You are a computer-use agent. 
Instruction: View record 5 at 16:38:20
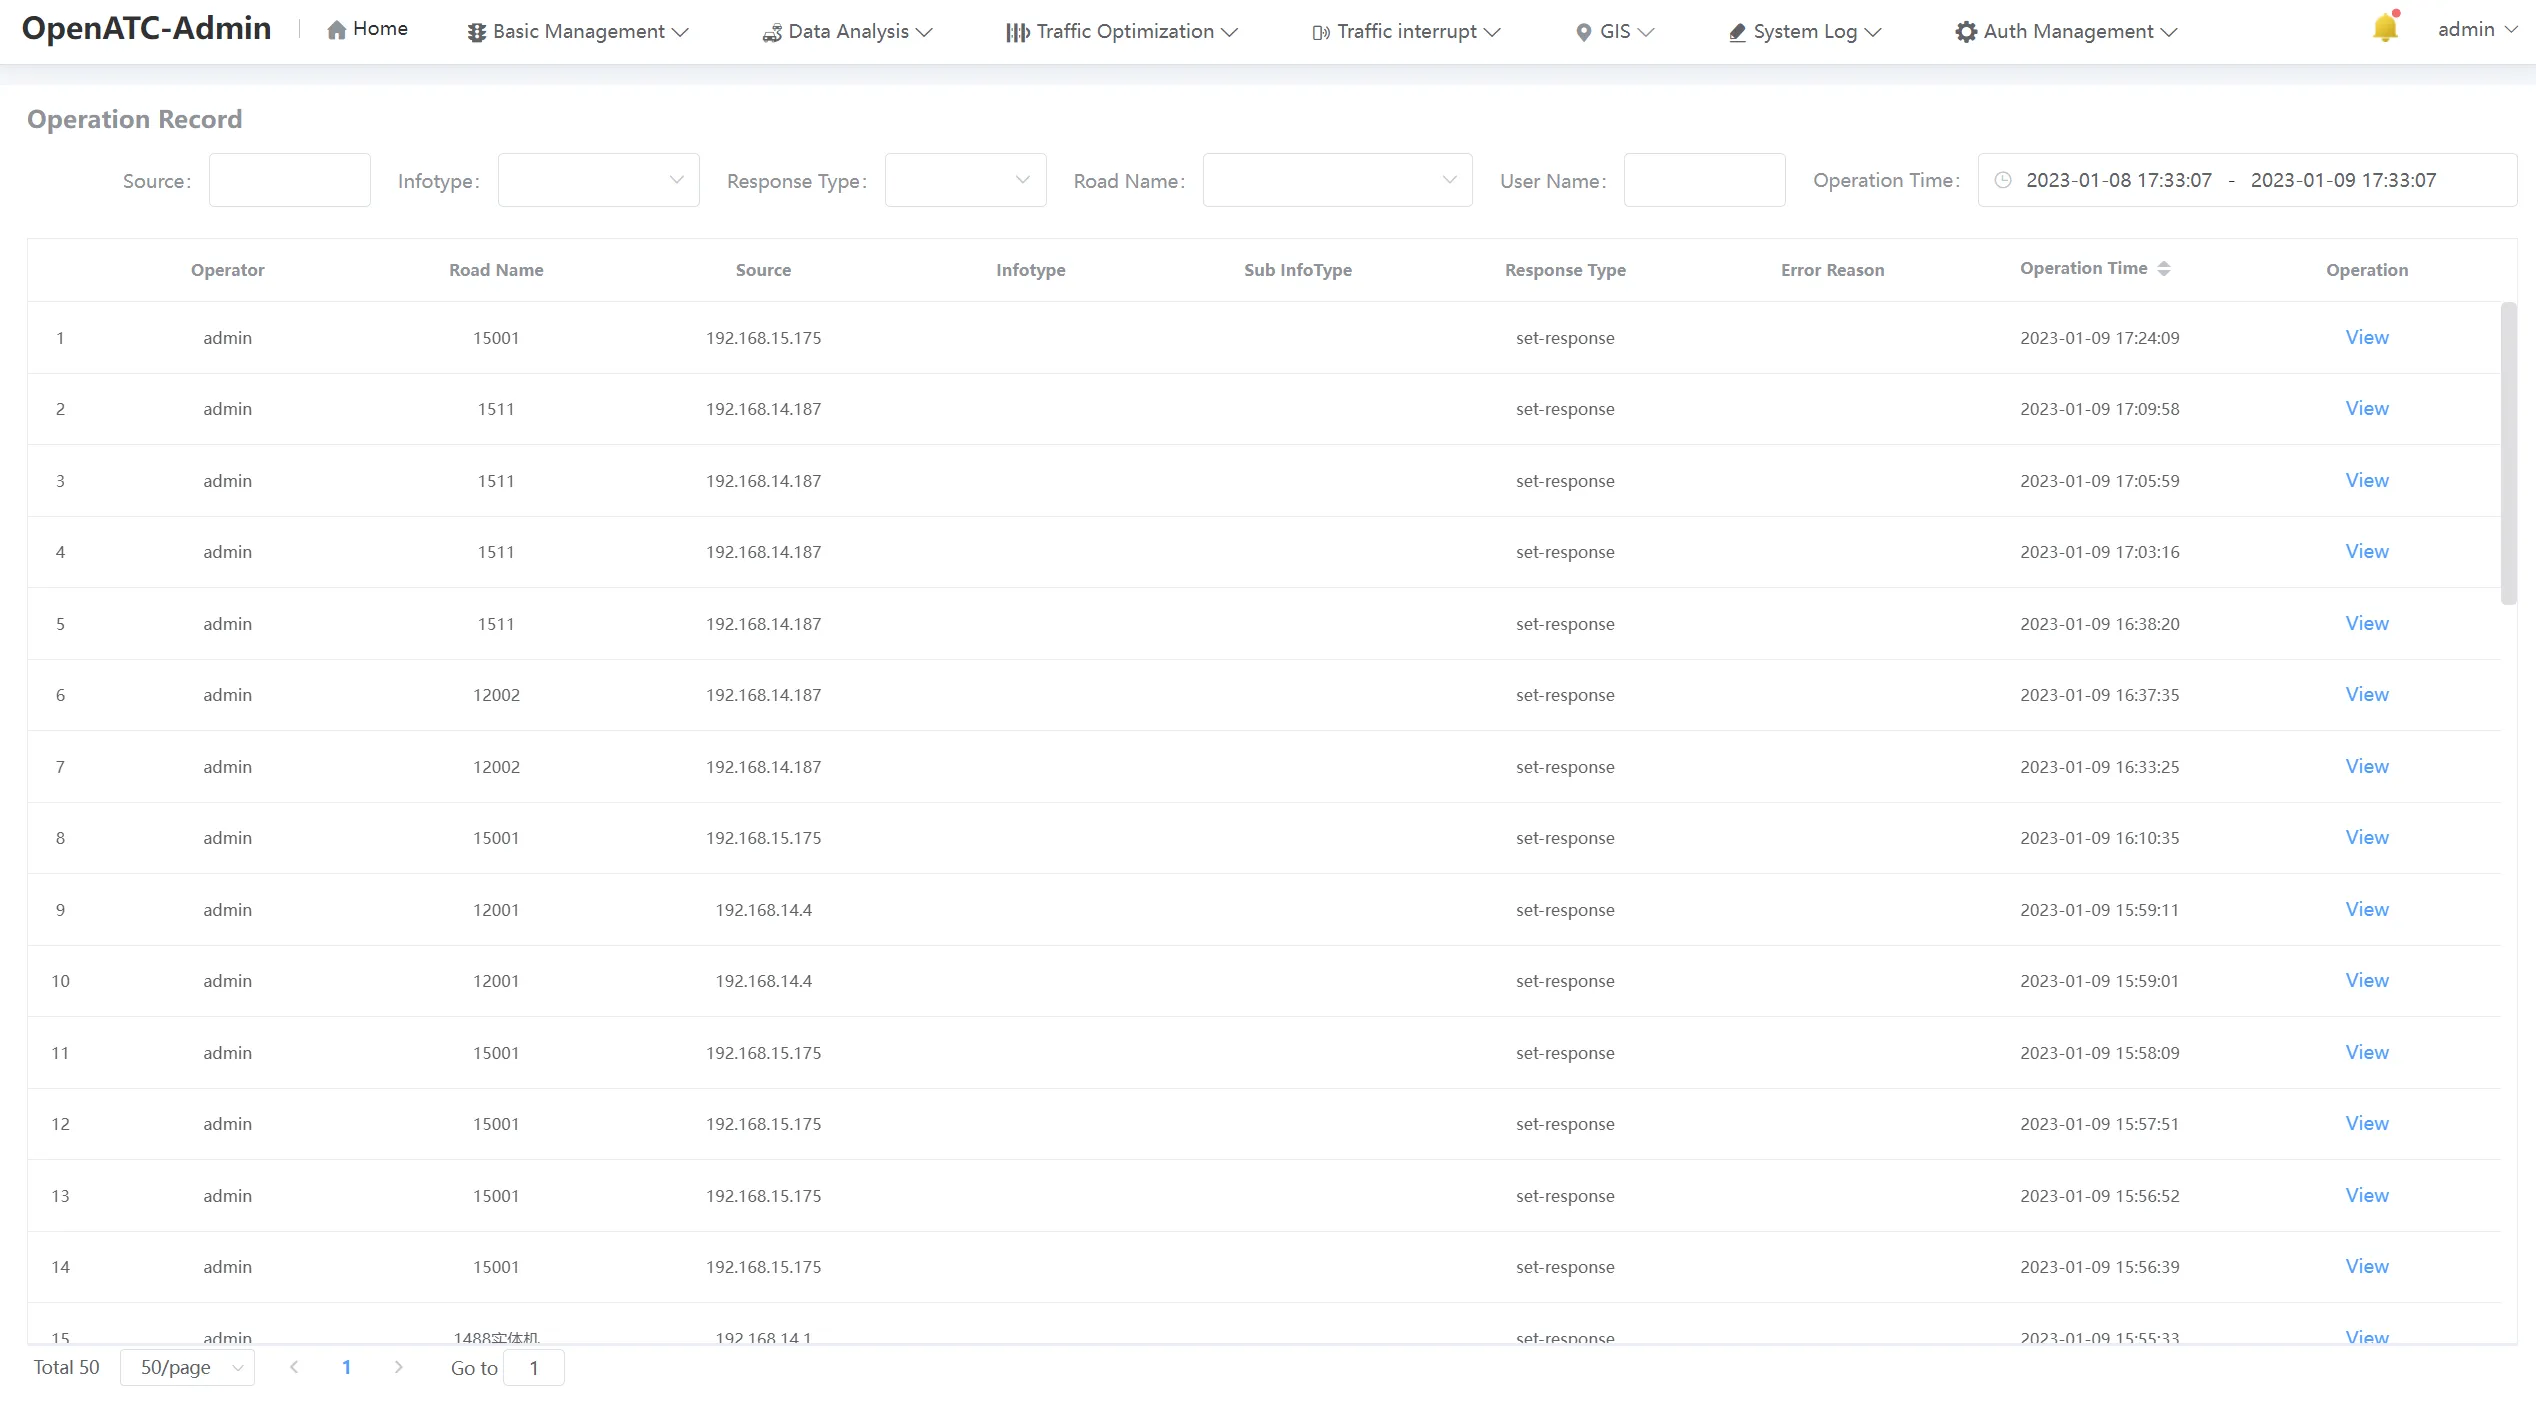[x=2367, y=623]
